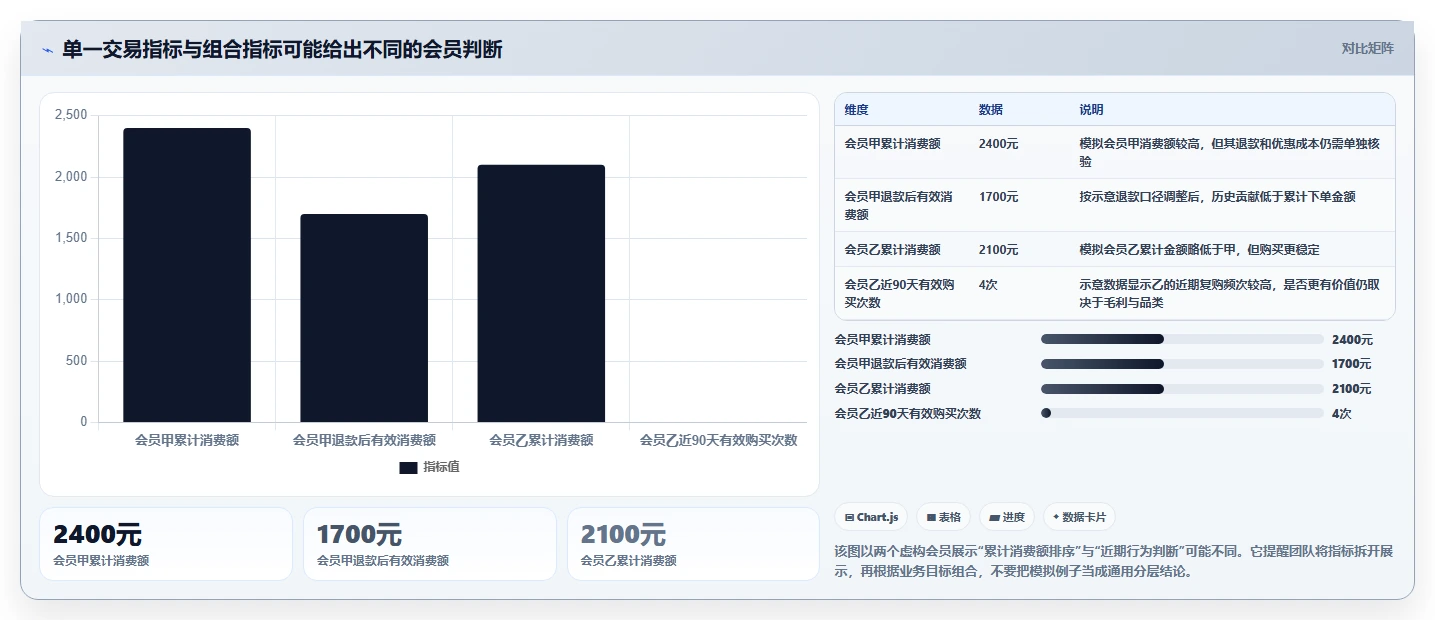
Task: Click the 会员甲退款后有效消费额 label in the progress list
Action: pyautogui.click(x=900, y=364)
